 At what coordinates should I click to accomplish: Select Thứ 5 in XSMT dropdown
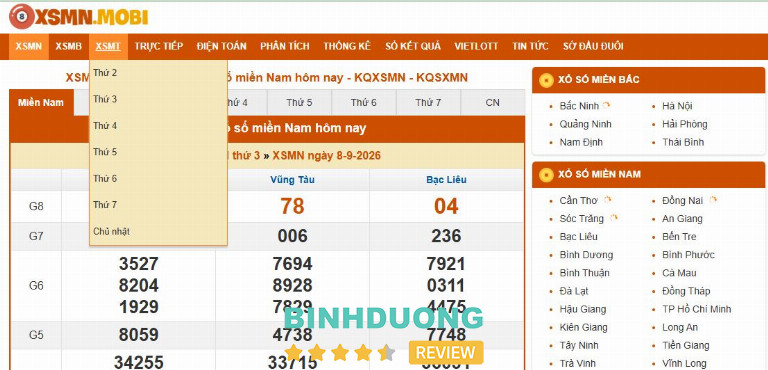(158, 152)
